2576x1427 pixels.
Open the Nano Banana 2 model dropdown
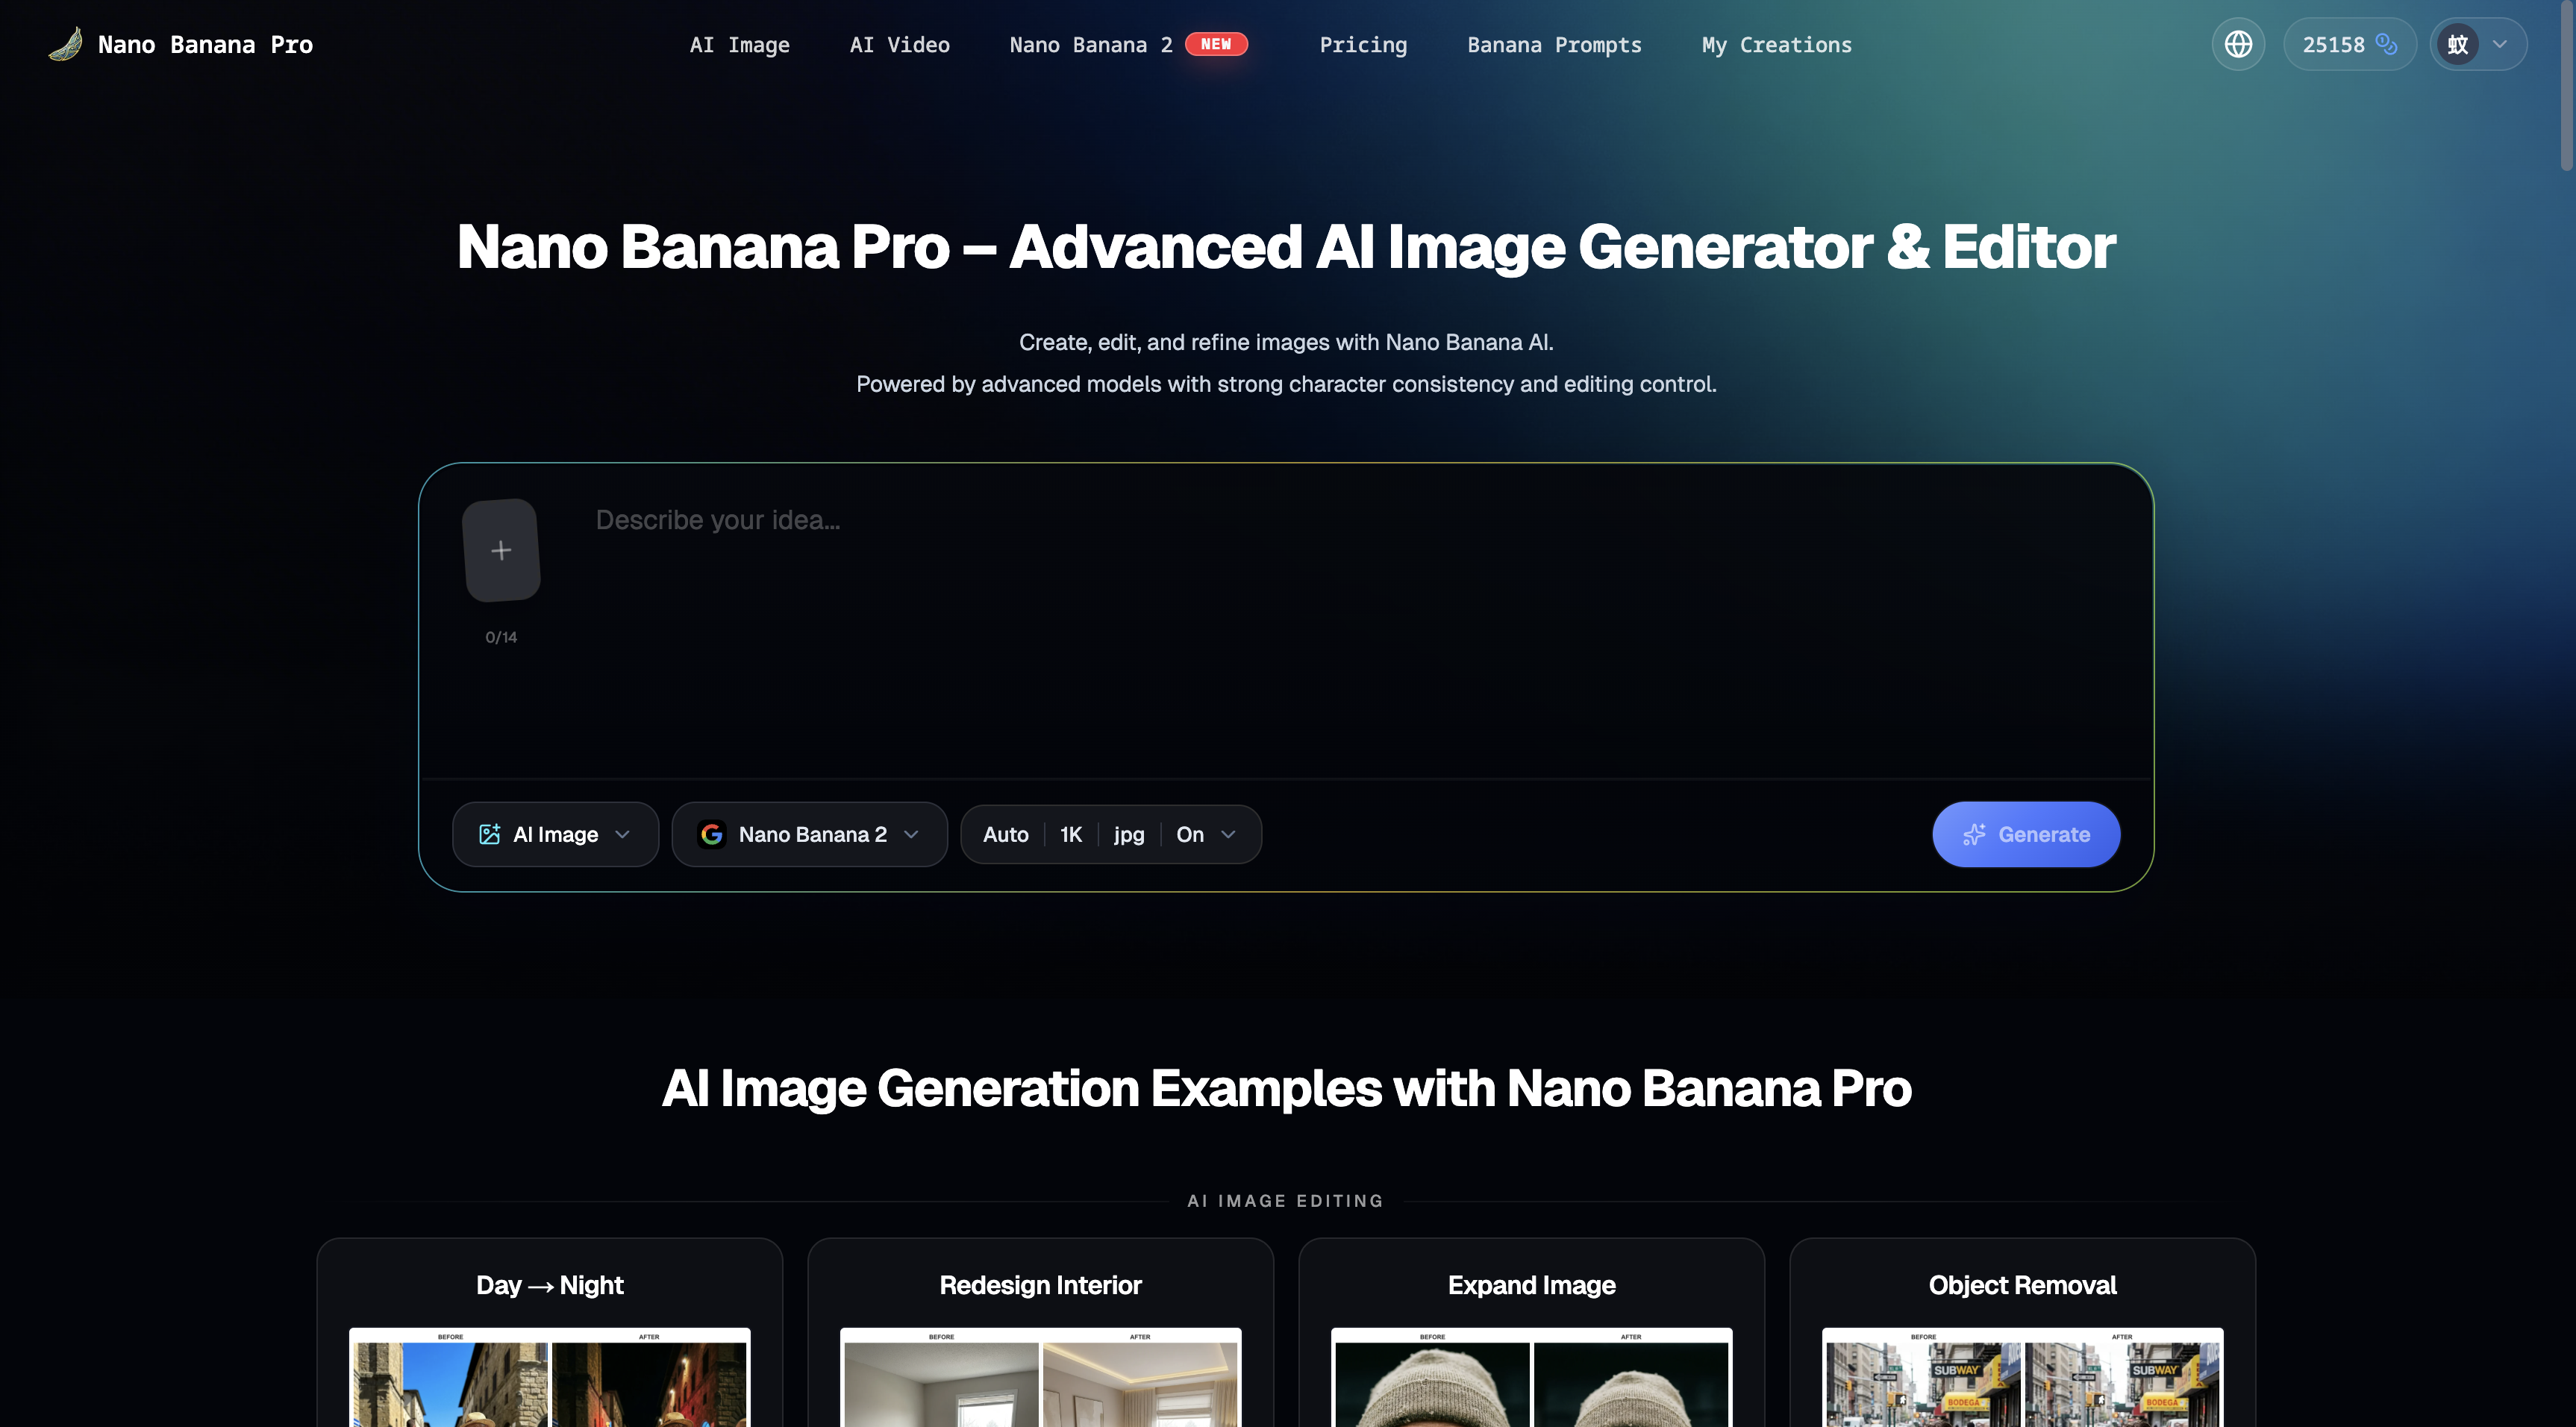[910, 834]
